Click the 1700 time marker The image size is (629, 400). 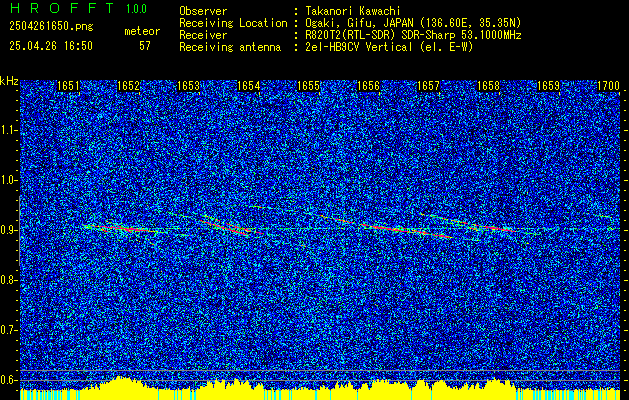[609, 86]
